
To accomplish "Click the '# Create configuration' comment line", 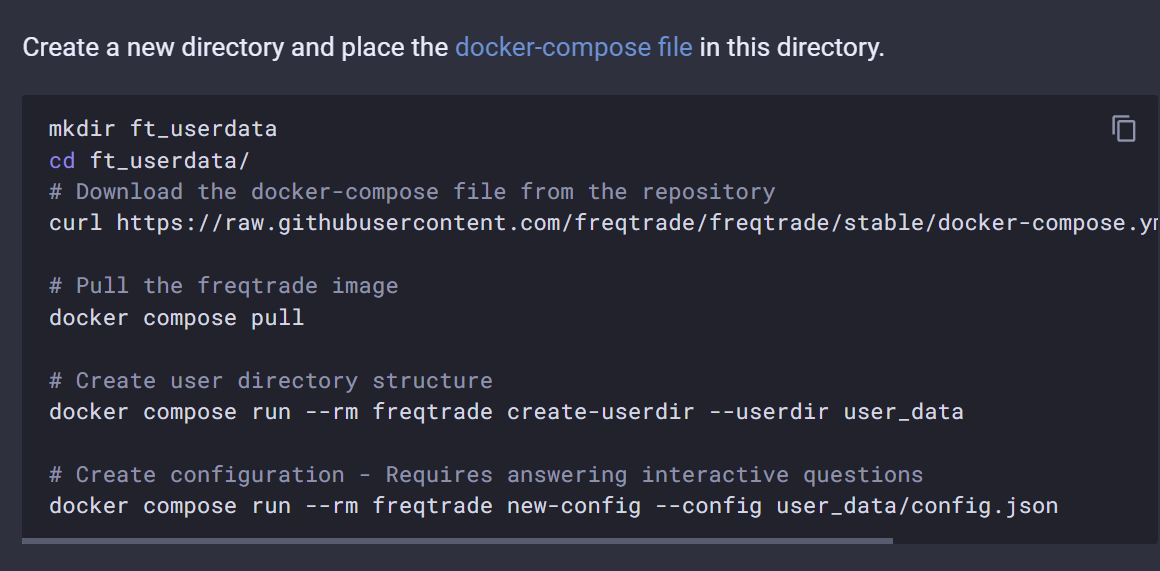I will click(x=486, y=474).
